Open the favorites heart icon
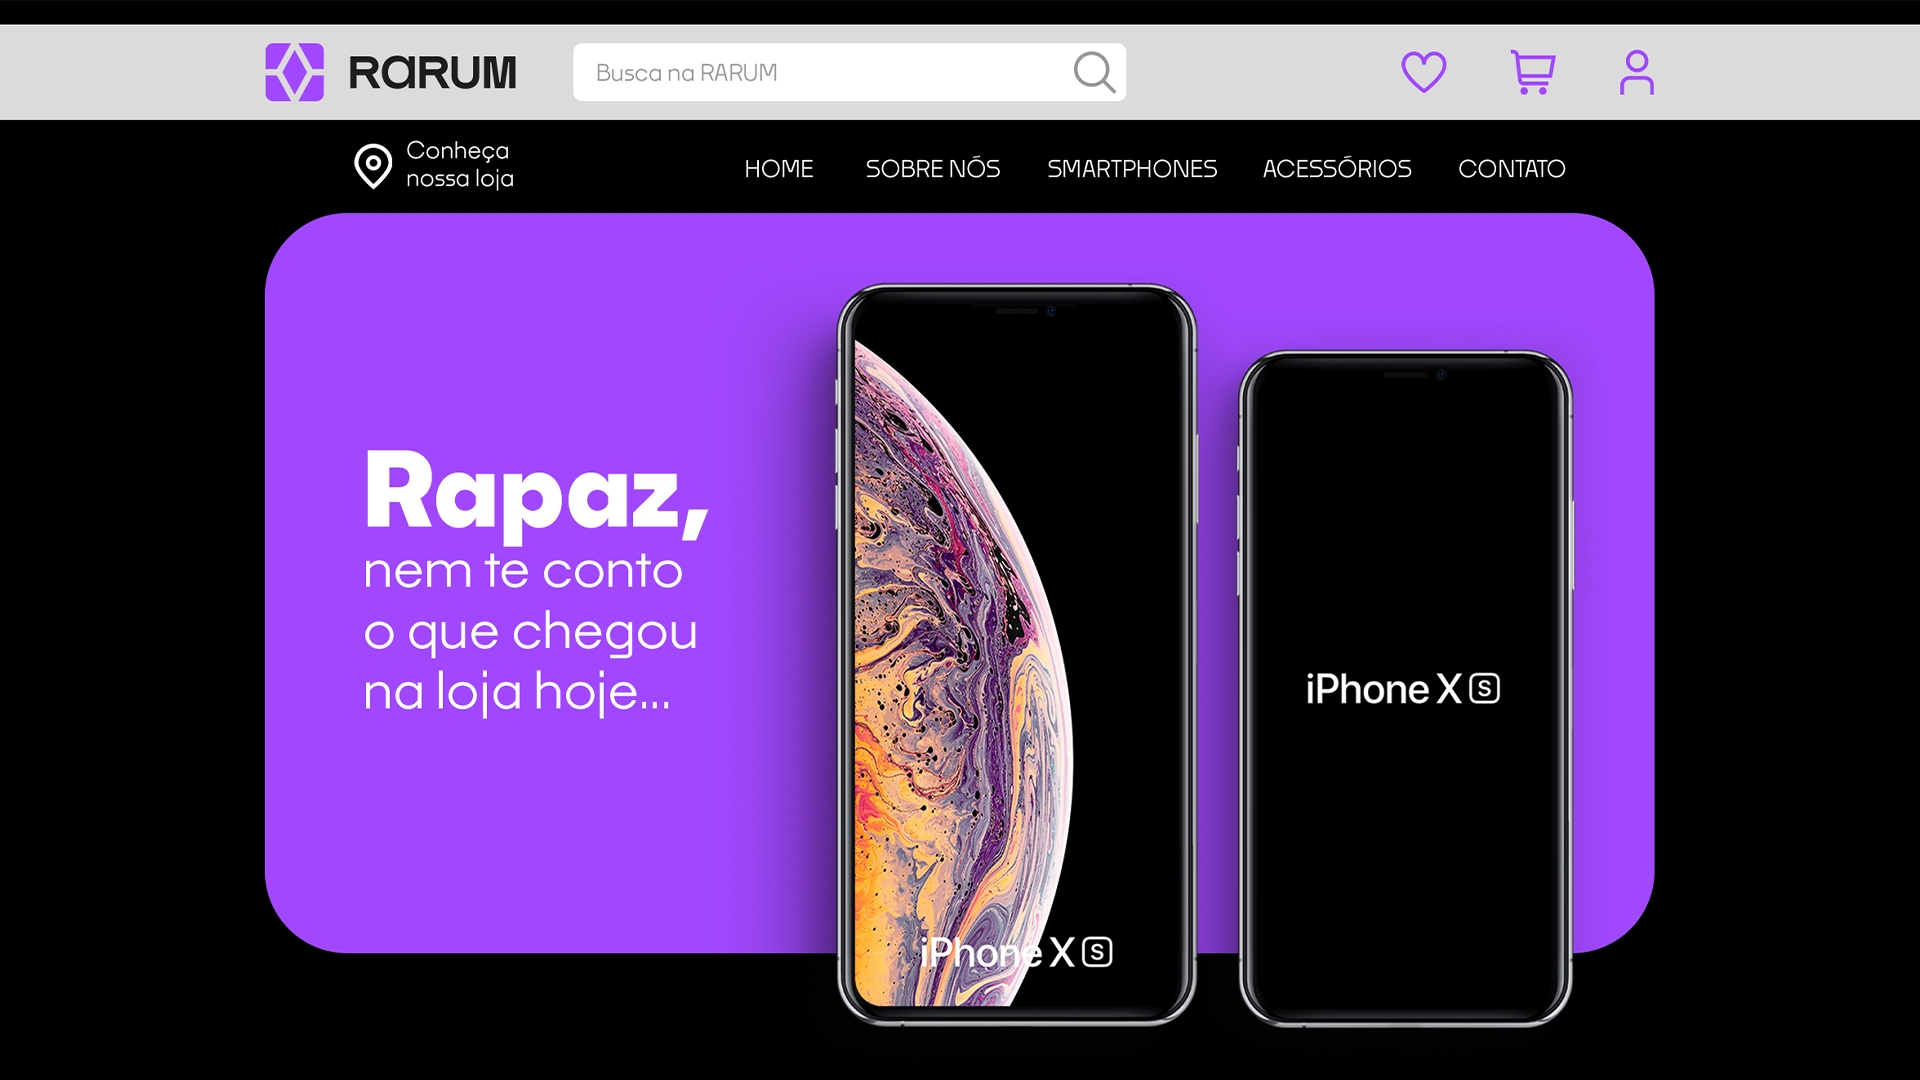The width and height of the screenshot is (1920, 1080). [x=1423, y=72]
